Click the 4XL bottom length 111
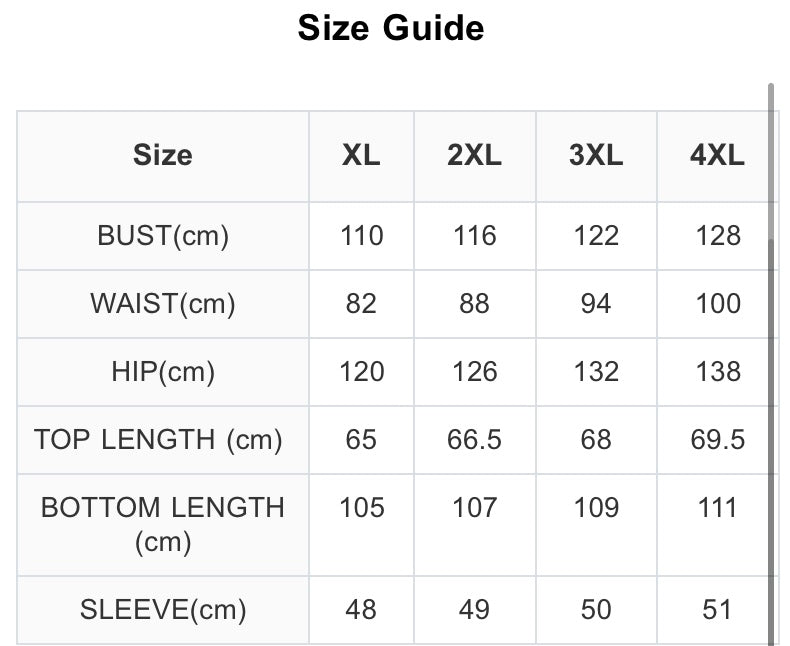790x646 pixels. coord(717,507)
